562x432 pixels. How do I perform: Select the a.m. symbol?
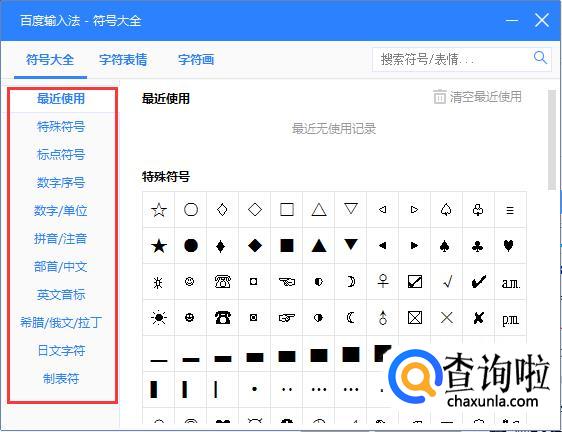[511, 283]
